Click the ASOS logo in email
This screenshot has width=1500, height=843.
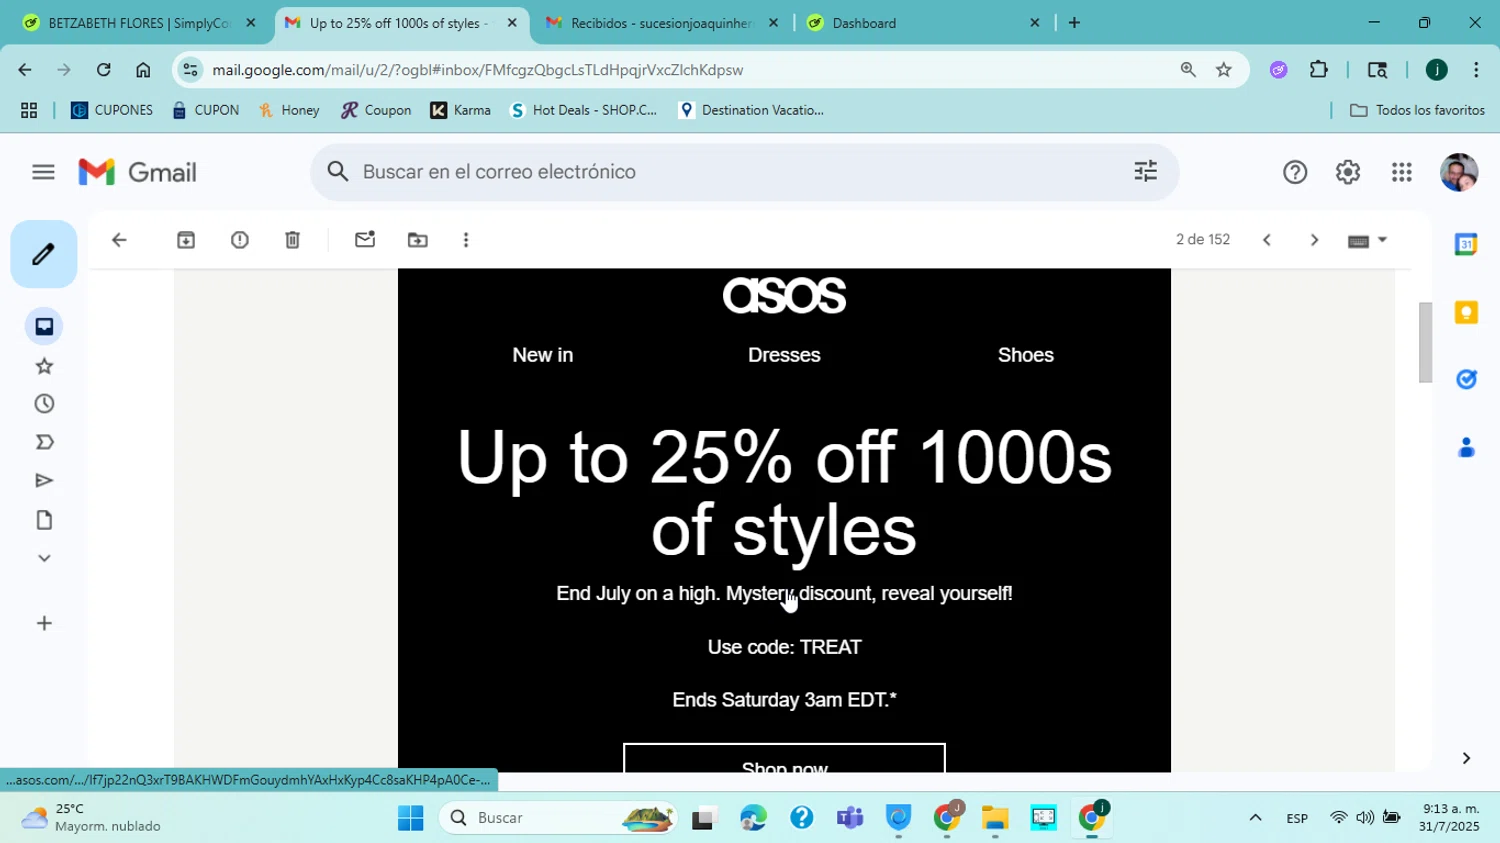coord(784,295)
